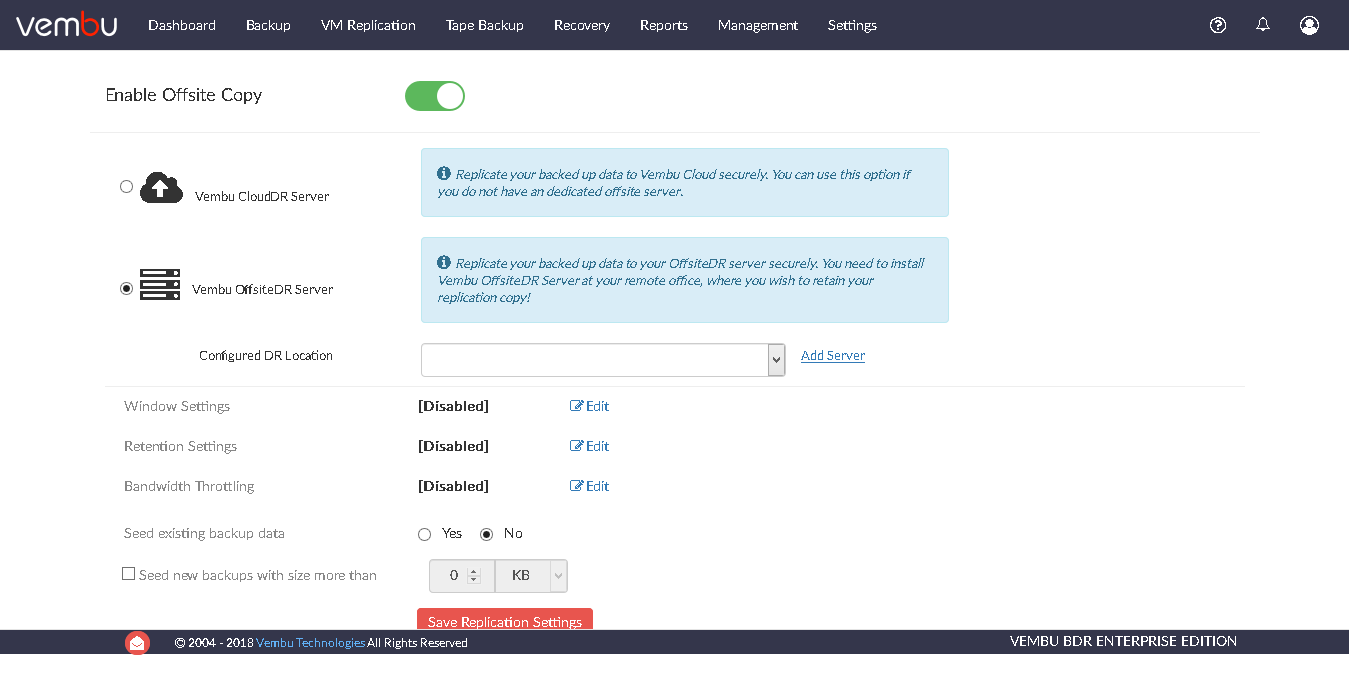Edit the Window Settings
The height and width of the screenshot is (686, 1349).
(x=589, y=406)
